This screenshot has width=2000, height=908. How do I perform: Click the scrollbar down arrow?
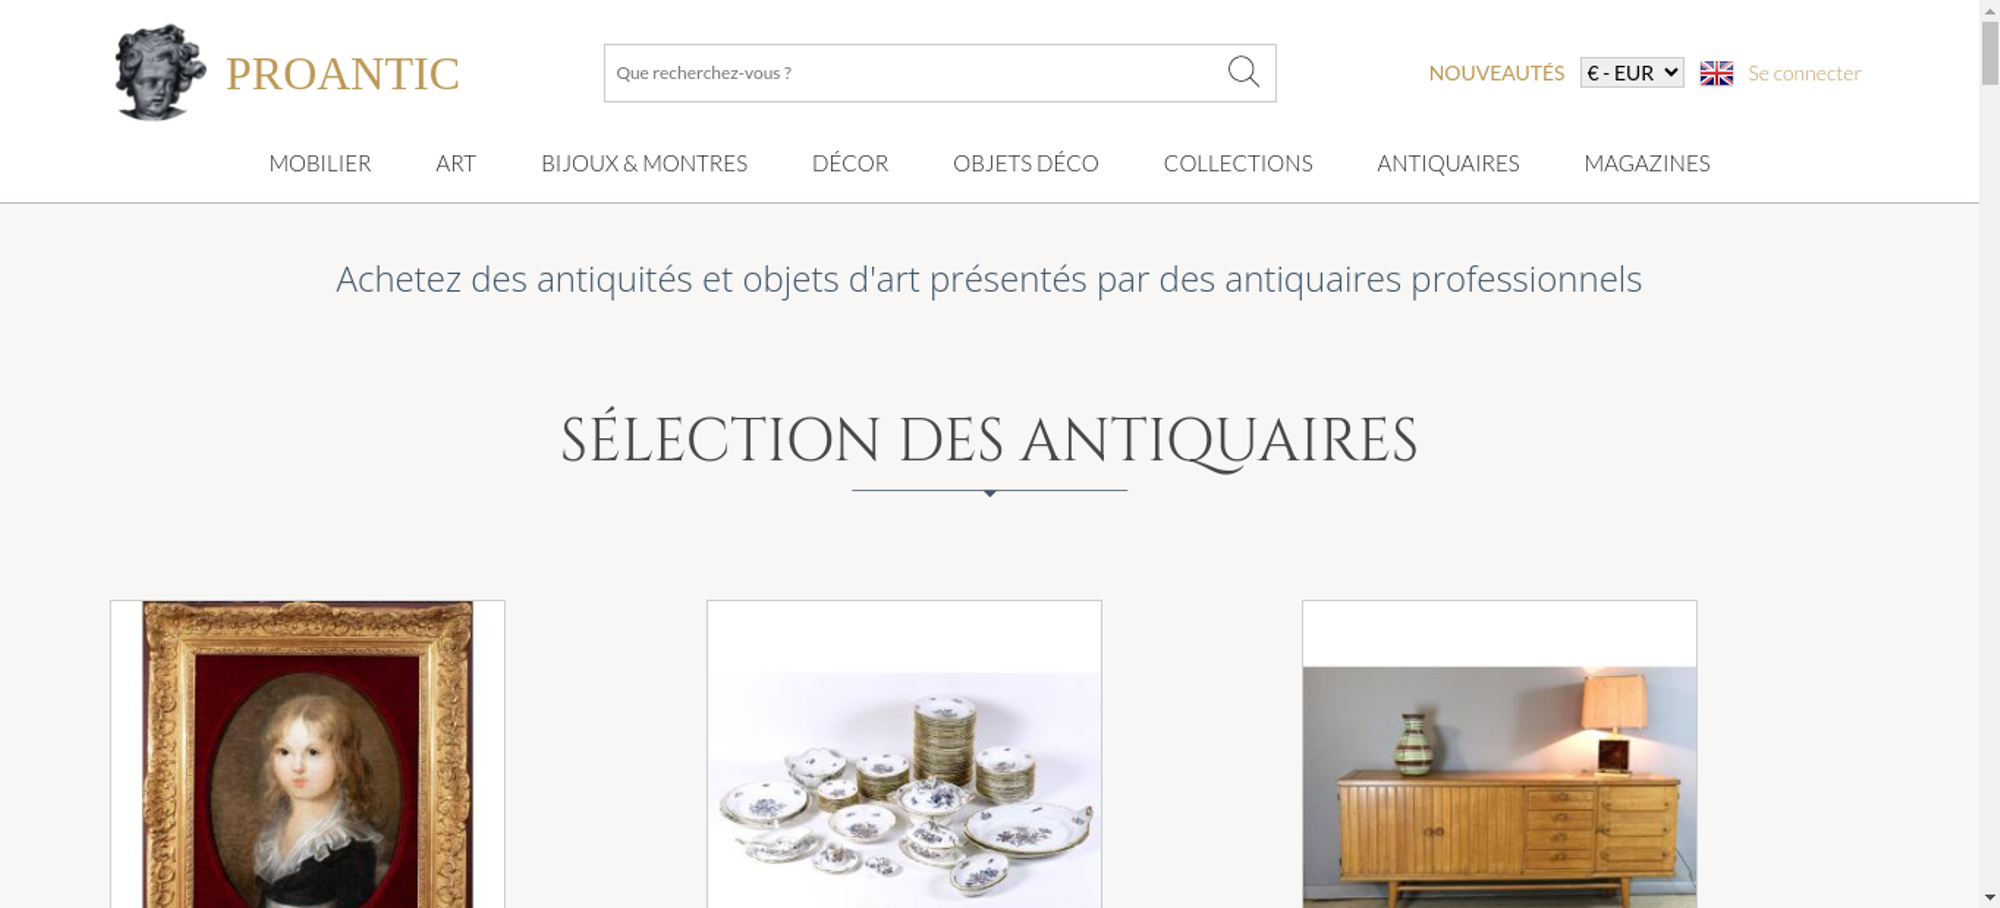[1990, 898]
